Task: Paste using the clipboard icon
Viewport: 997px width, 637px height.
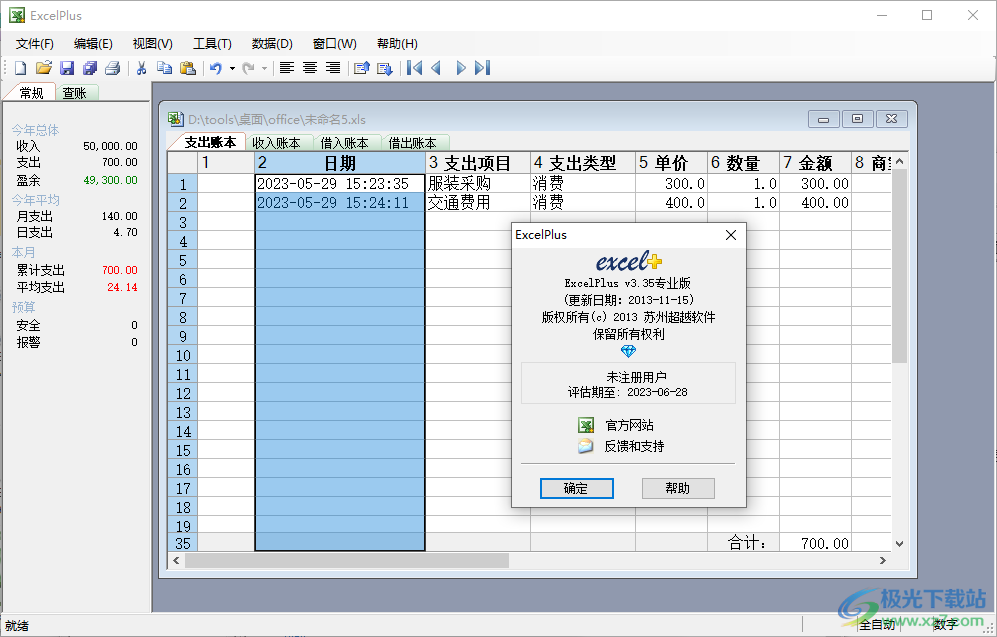Action: point(188,68)
